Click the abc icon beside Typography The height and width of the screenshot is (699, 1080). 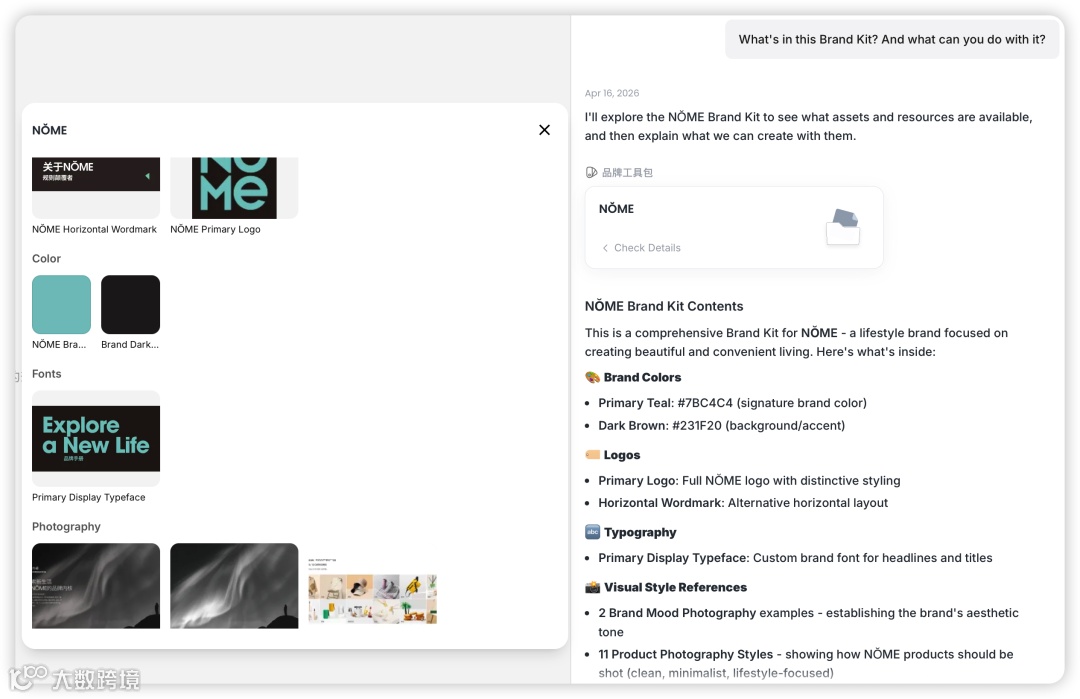pos(592,532)
